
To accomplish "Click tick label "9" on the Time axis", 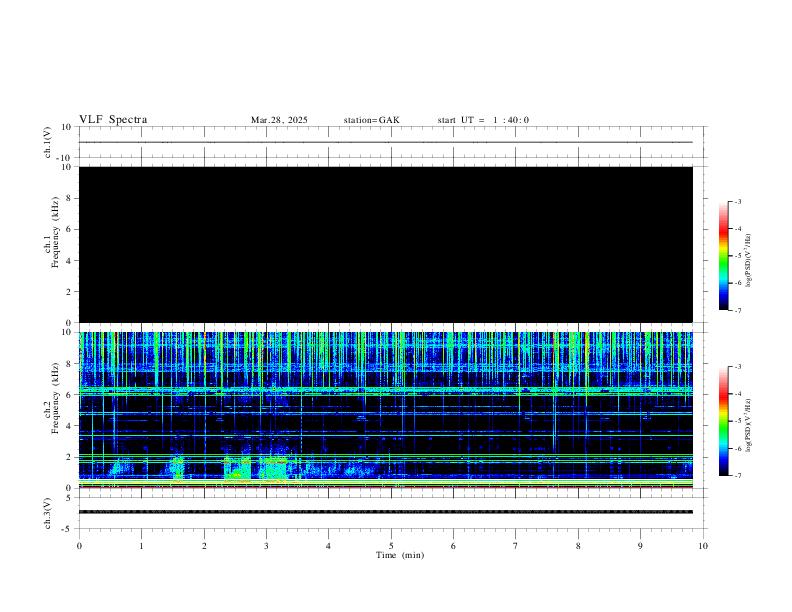I will pyautogui.click(x=640, y=546).
